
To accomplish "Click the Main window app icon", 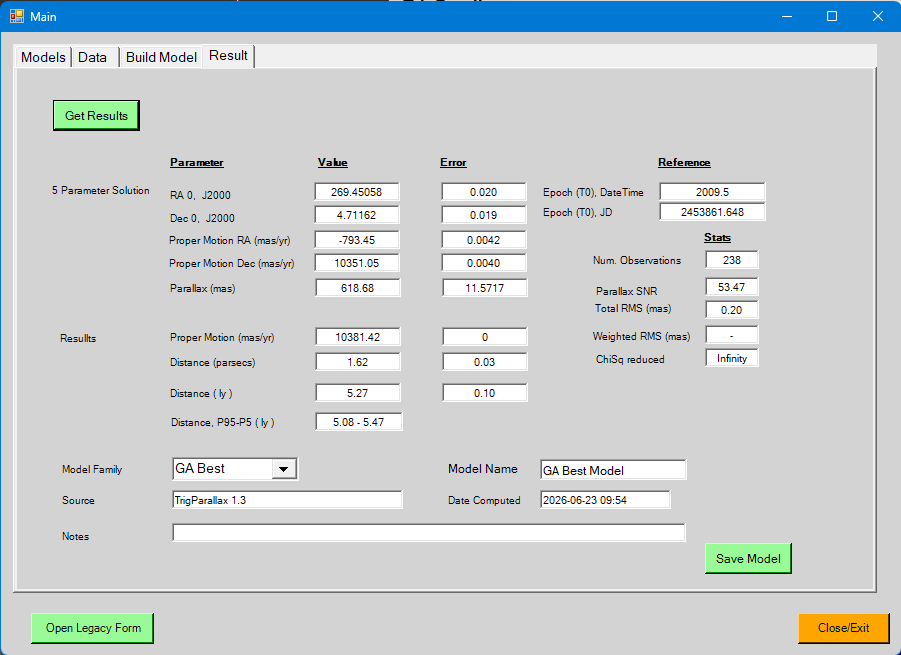I will pos(17,16).
